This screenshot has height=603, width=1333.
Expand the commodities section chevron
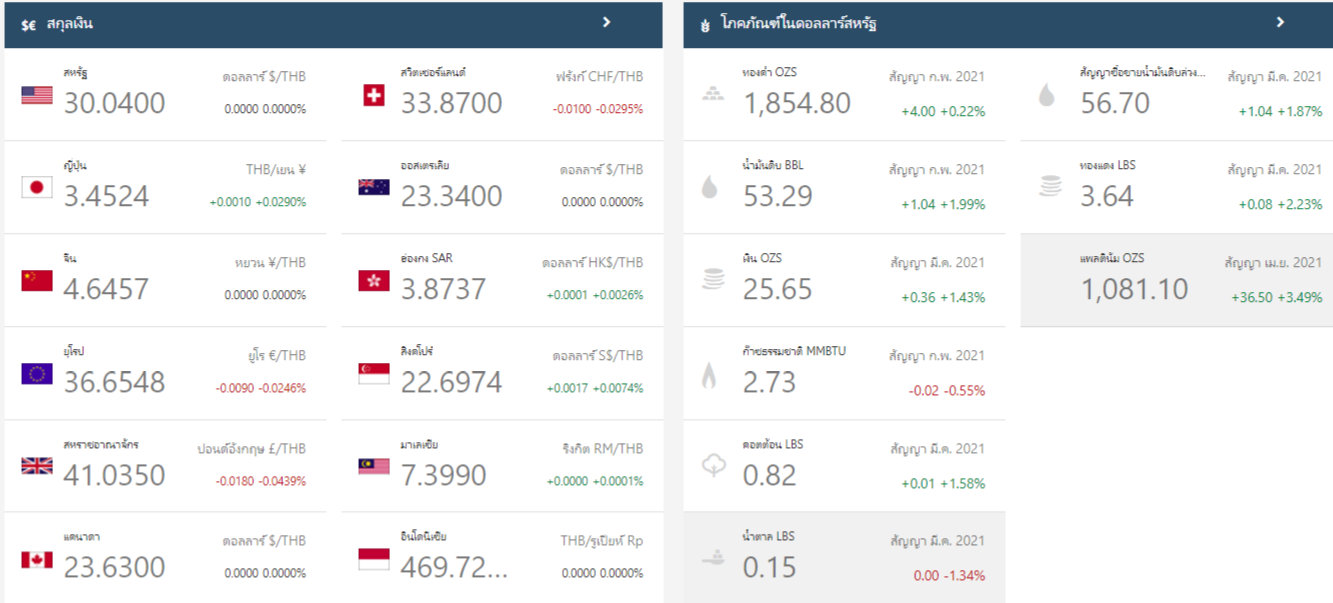coord(1280,22)
